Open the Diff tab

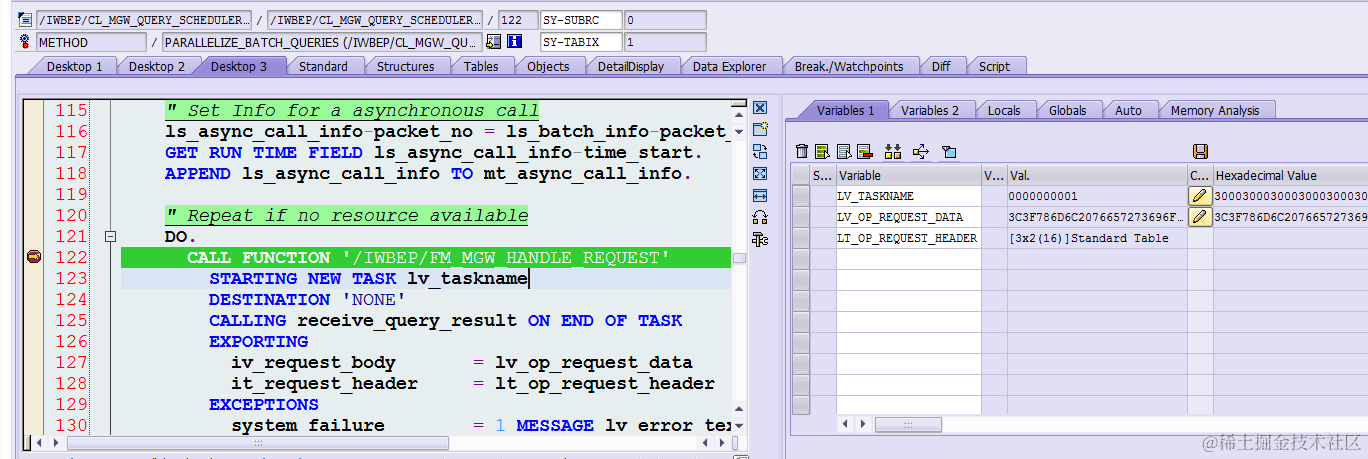pyautogui.click(x=941, y=66)
